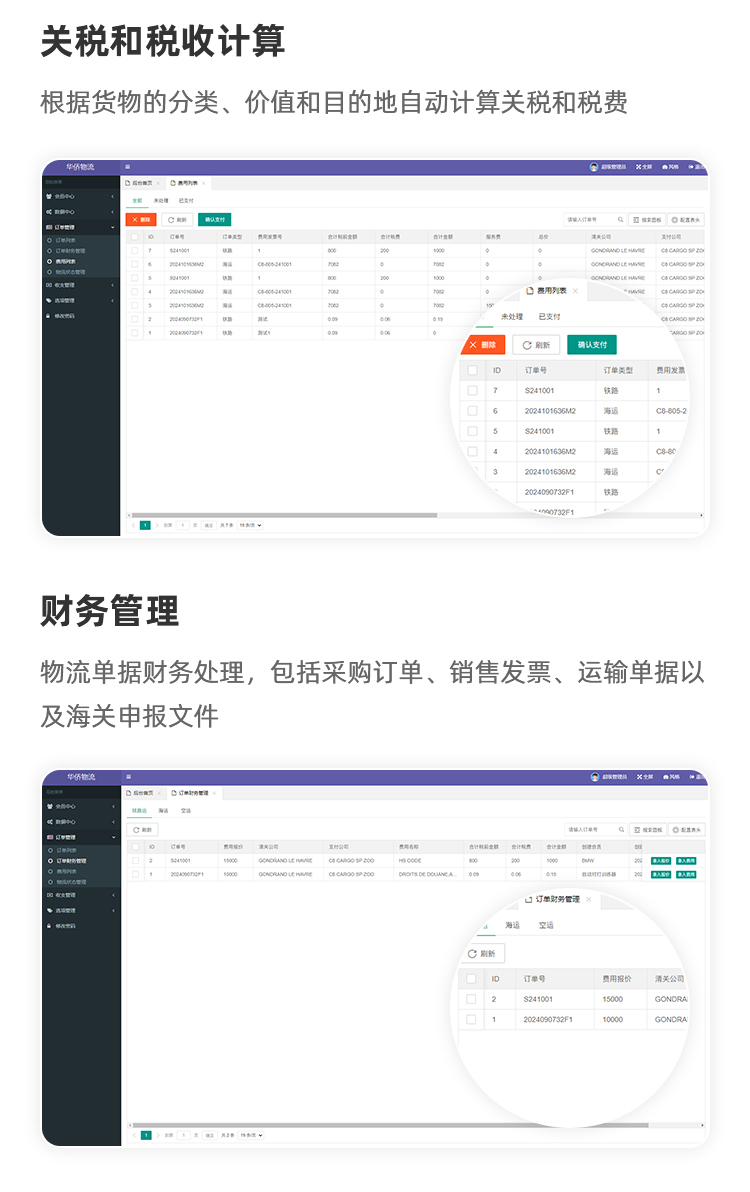This screenshot has width=750, height=1192.
Task: Click the 风格 theme icon on the 订单财务管理 screen
Action: [x=671, y=776]
